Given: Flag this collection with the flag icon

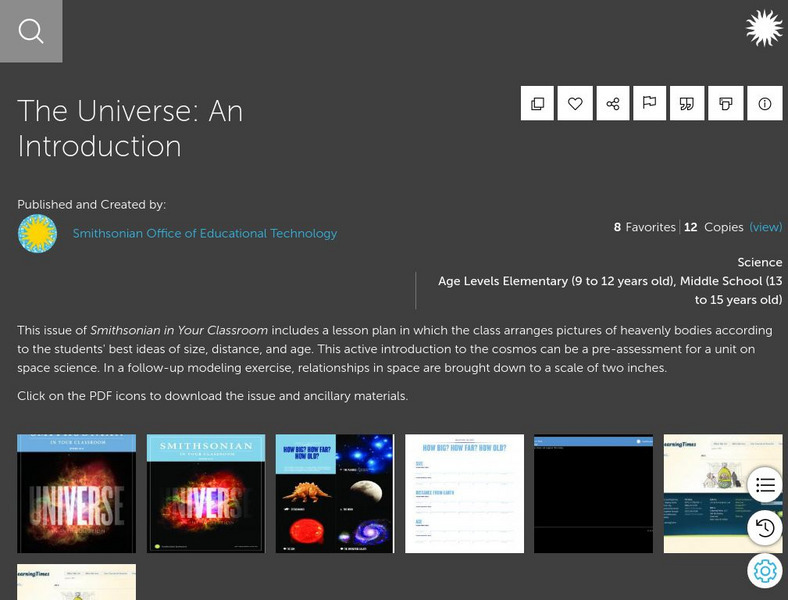Looking at the screenshot, I should coord(649,104).
